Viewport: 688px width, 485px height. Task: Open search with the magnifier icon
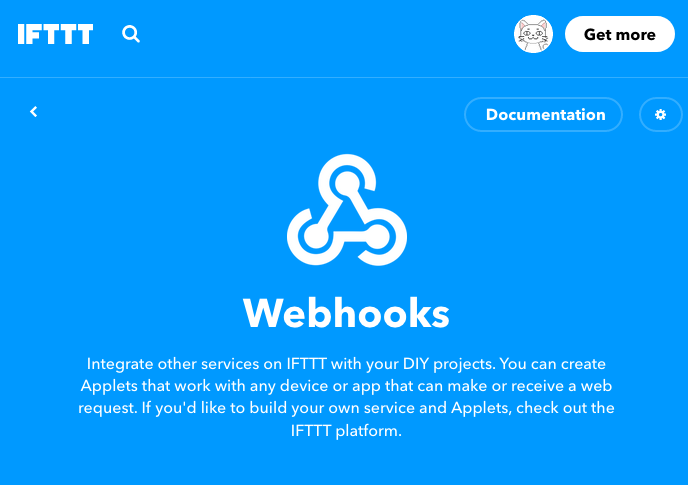click(131, 34)
